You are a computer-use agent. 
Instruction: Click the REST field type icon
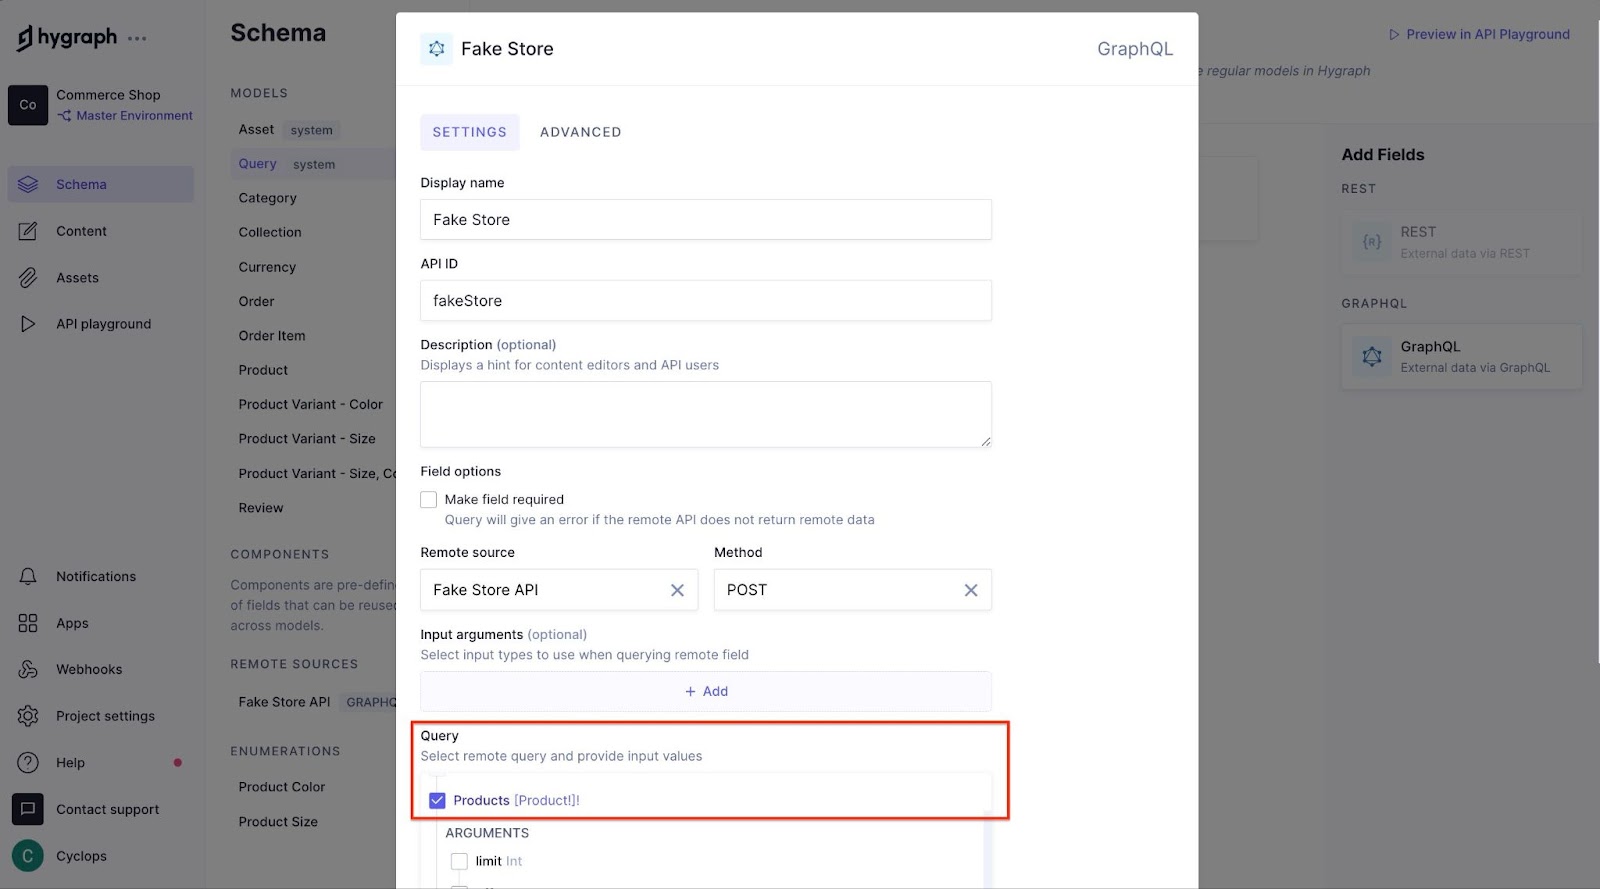1372,242
